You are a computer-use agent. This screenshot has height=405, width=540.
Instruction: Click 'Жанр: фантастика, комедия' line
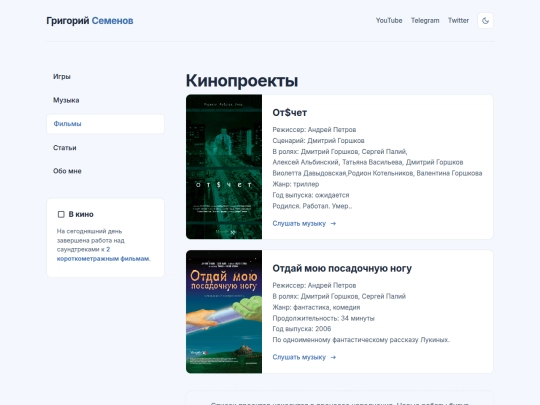316,307
